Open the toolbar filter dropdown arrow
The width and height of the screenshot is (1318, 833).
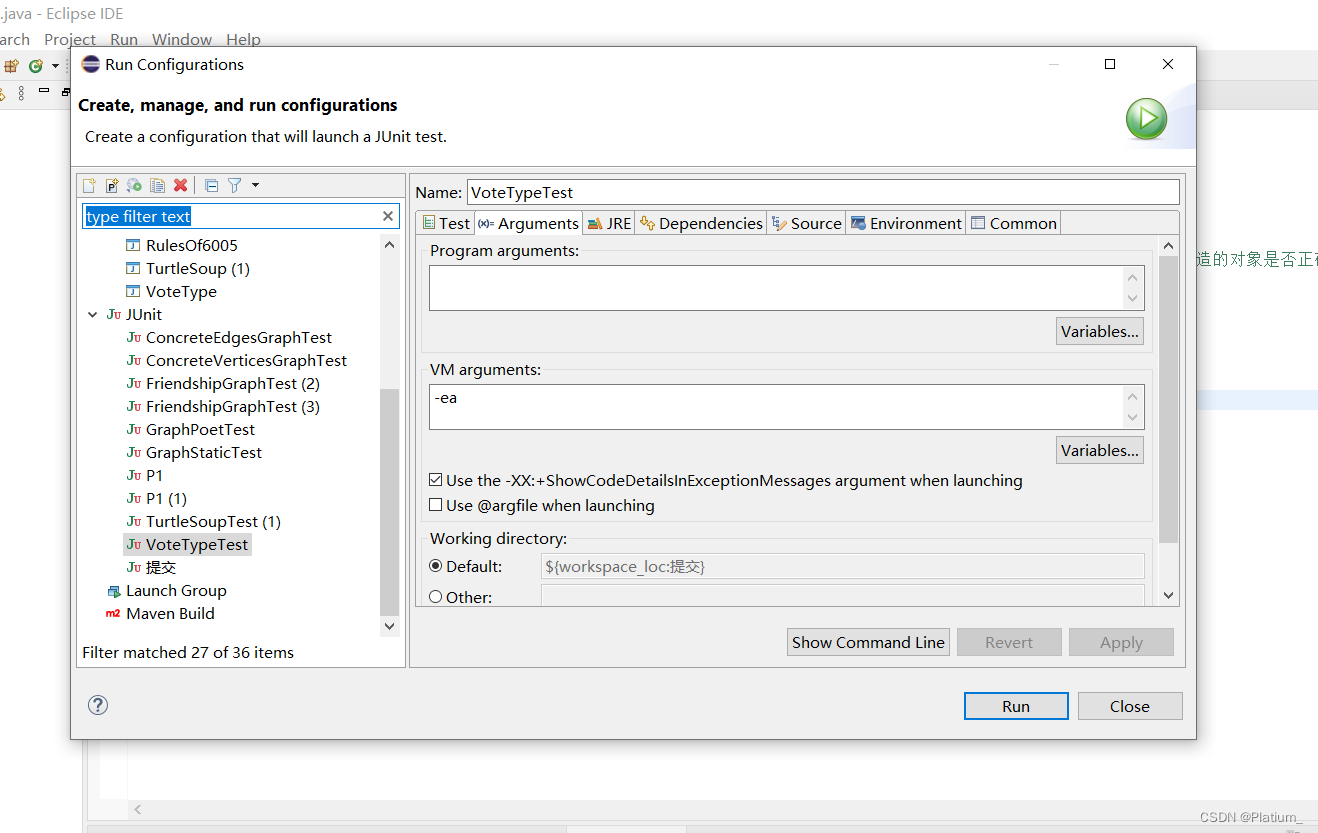256,185
